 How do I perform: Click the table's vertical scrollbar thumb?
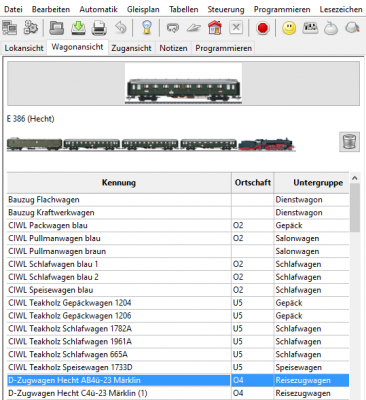coord(355,208)
